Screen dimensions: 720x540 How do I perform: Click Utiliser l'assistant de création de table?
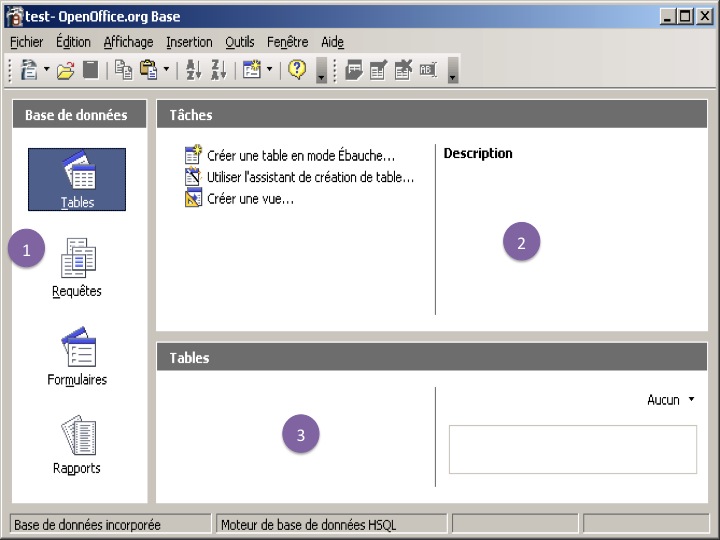310,177
